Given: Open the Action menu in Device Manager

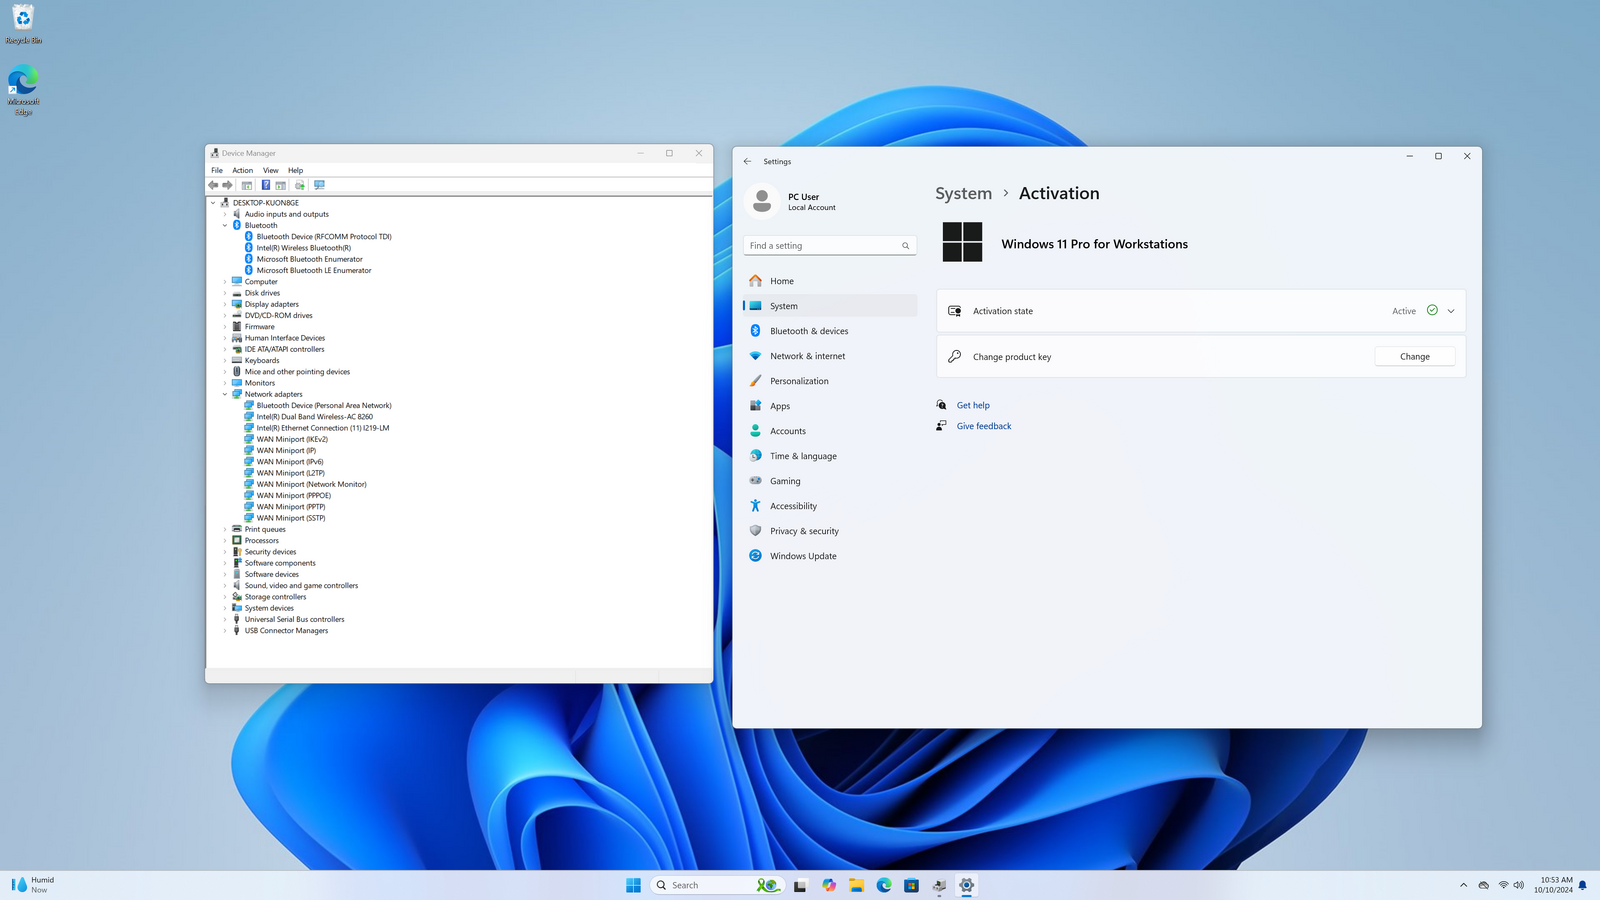Looking at the screenshot, I should point(243,170).
